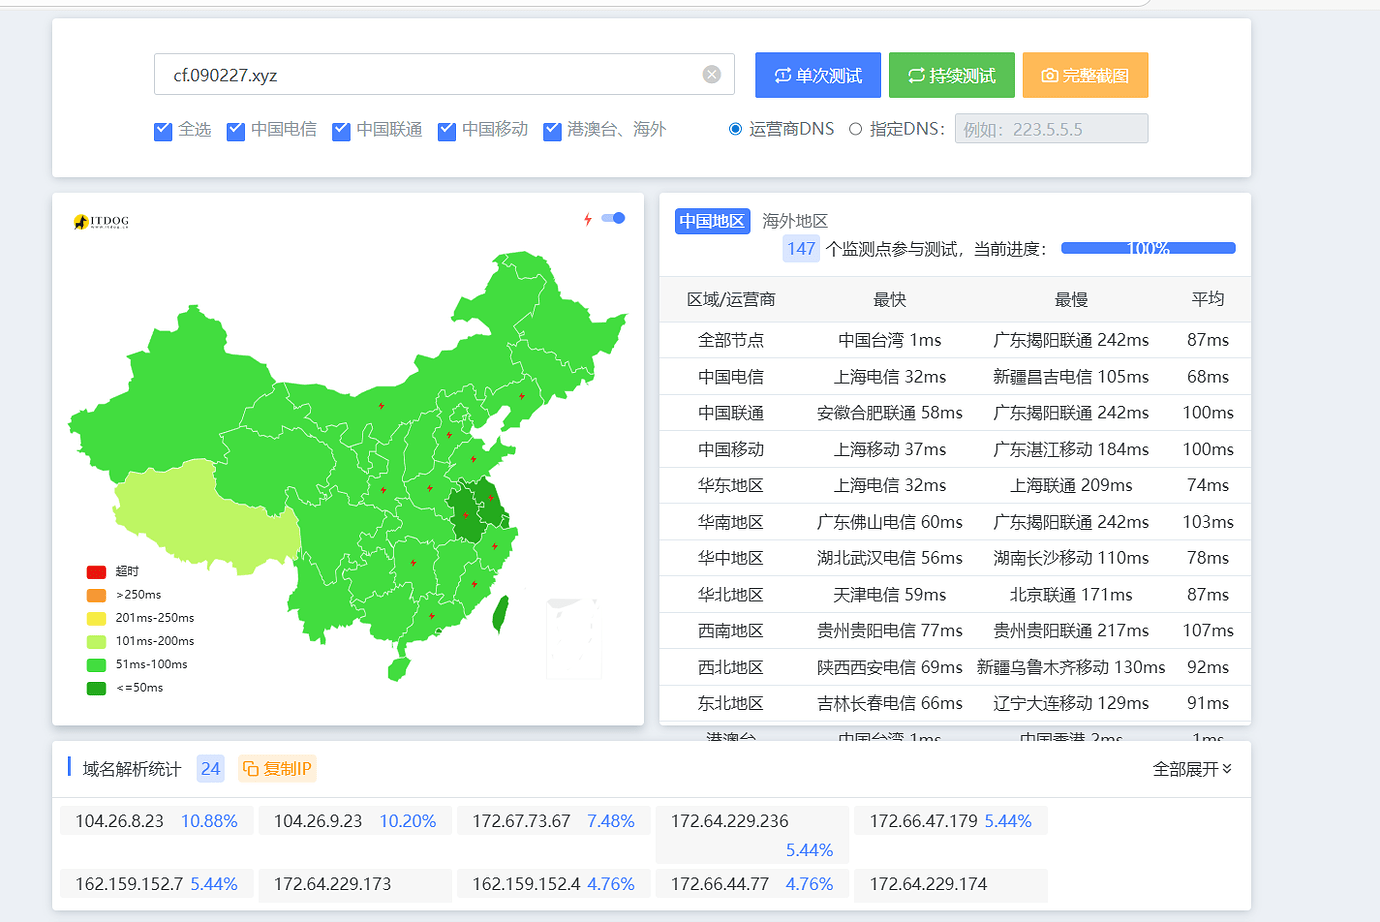Click the 101ms-200ms legend swatch
1380x922 pixels.
pos(96,642)
